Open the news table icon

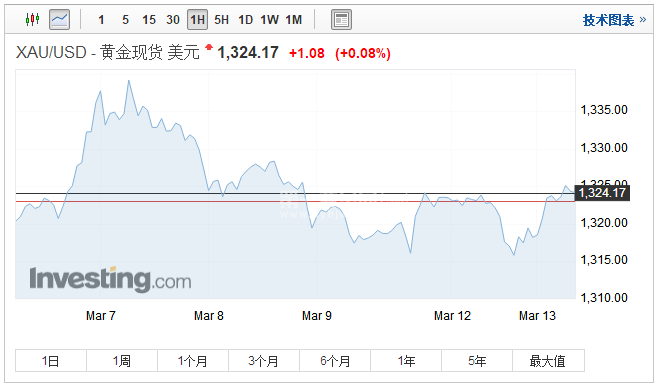tap(341, 20)
